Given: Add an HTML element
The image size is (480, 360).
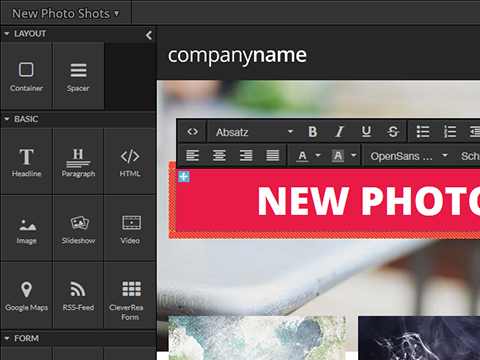Looking at the screenshot, I should (130, 161).
